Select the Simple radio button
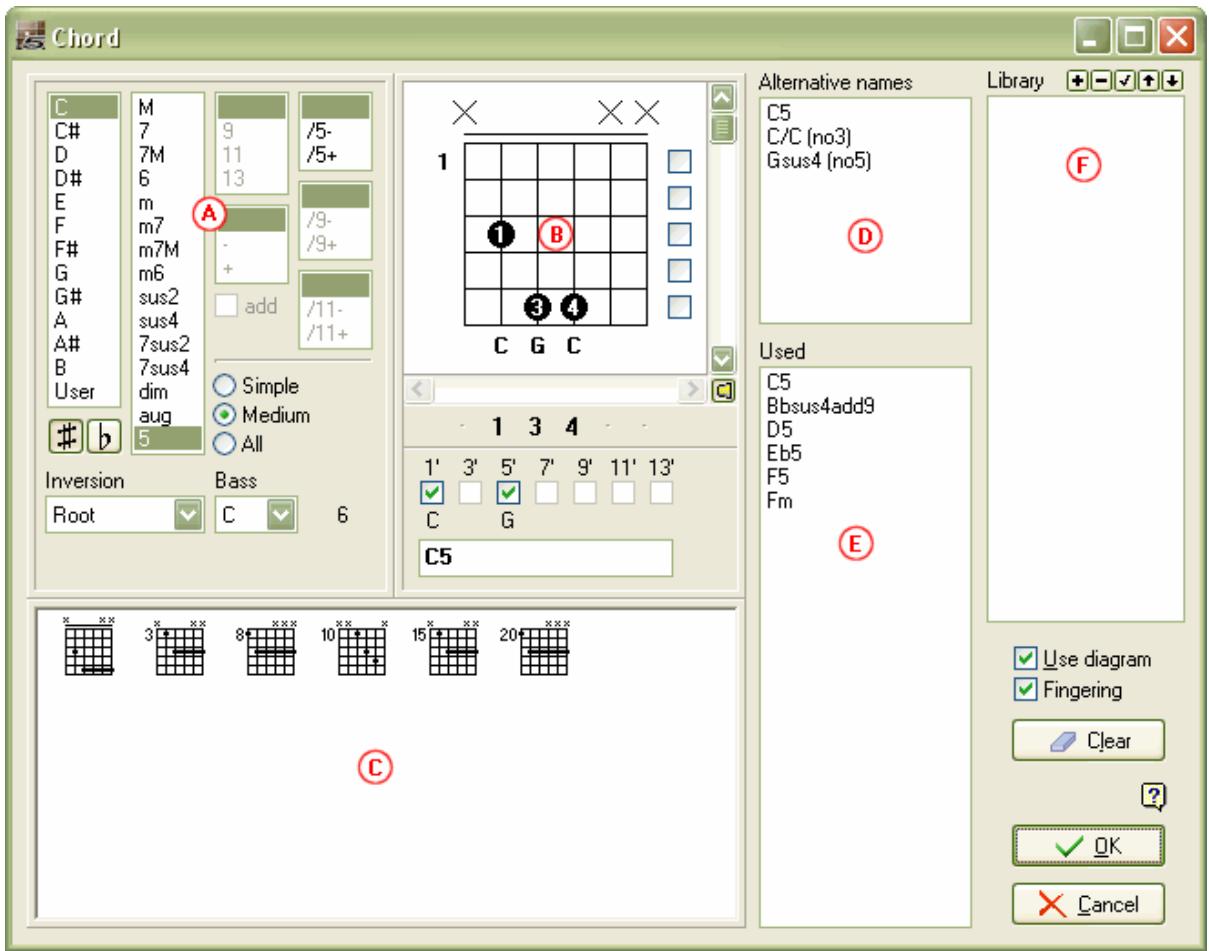The height and width of the screenshot is (951, 1209). coord(226,386)
